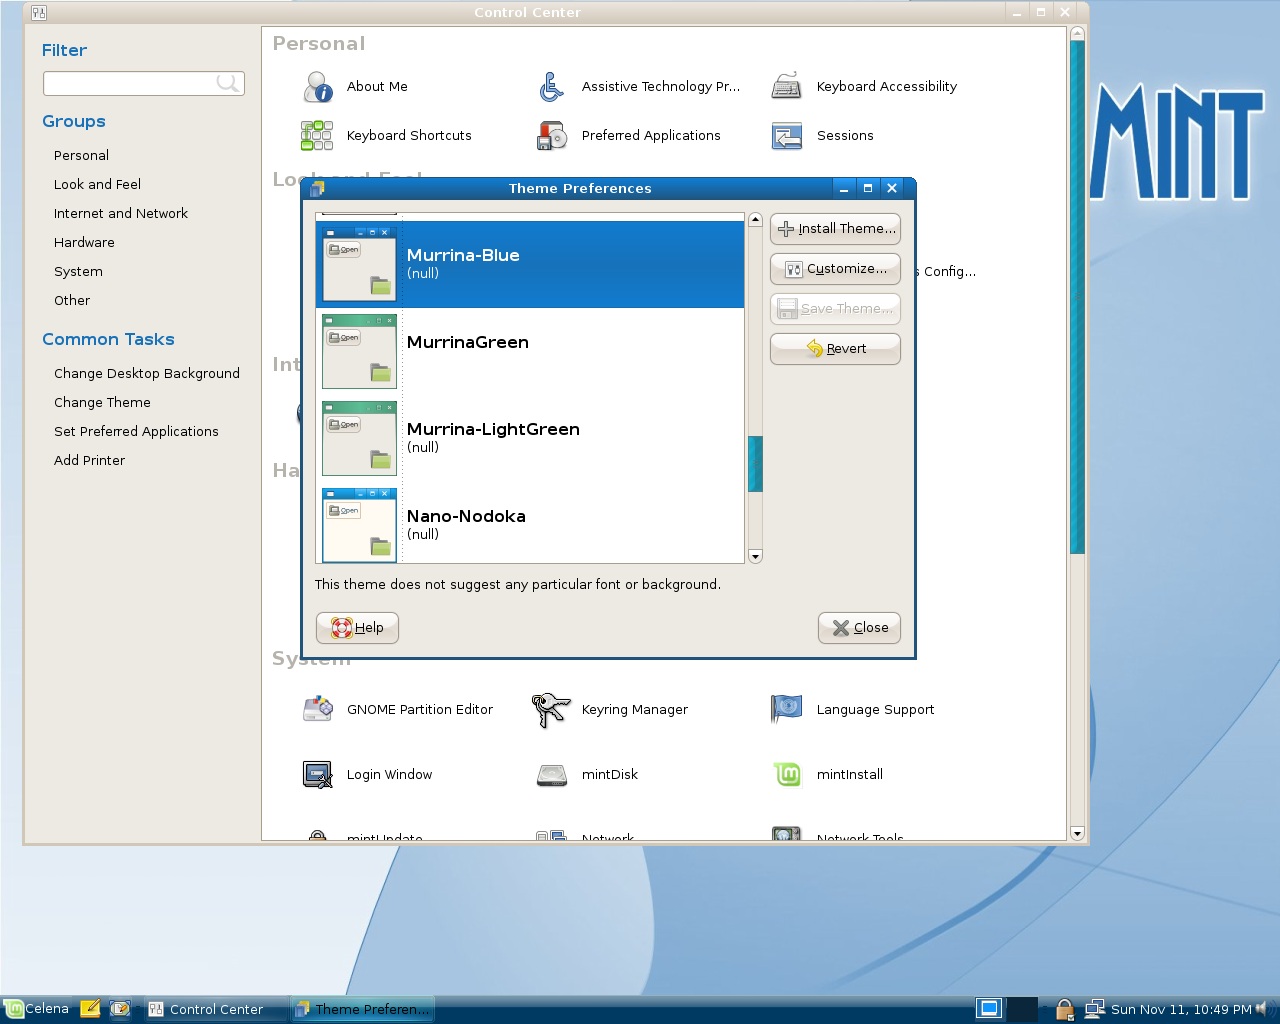1280x1024 pixels.
Task: Select the Nano-Nodoka theme thumbnail
Action: point(359,525)
